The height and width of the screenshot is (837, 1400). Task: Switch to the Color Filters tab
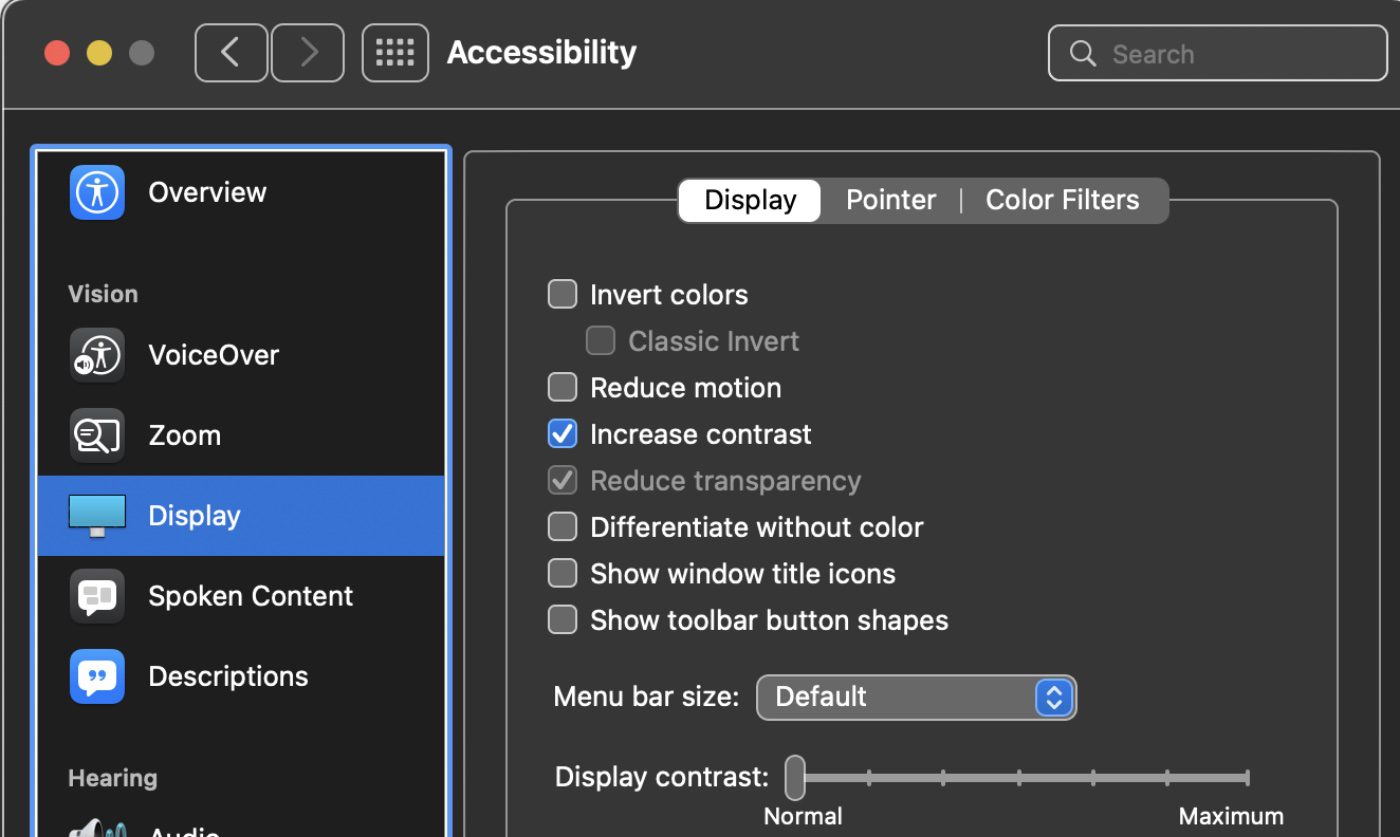(1062, 200)
